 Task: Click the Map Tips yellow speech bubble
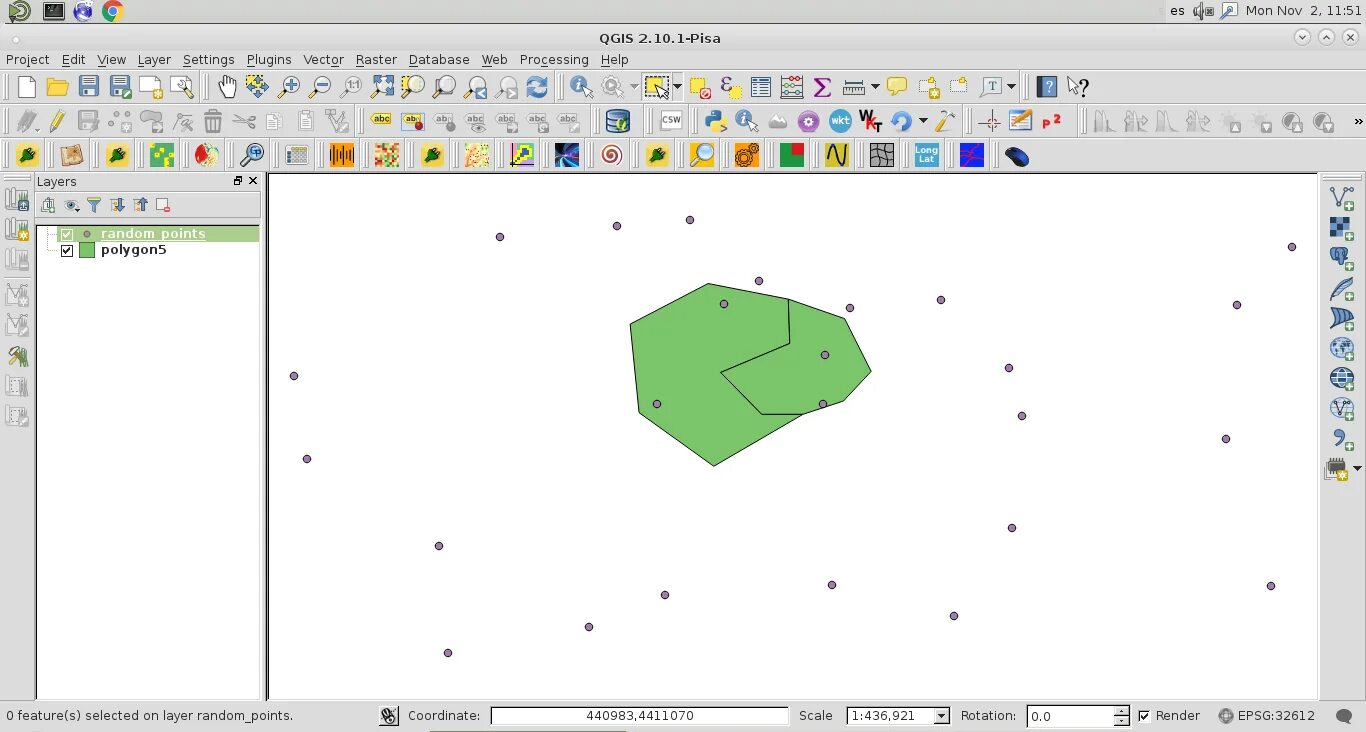[897, 87]
